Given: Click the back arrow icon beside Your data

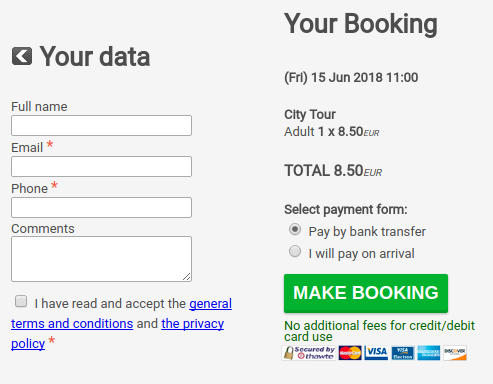Looking at the screenshot, I should coord(22,56).
